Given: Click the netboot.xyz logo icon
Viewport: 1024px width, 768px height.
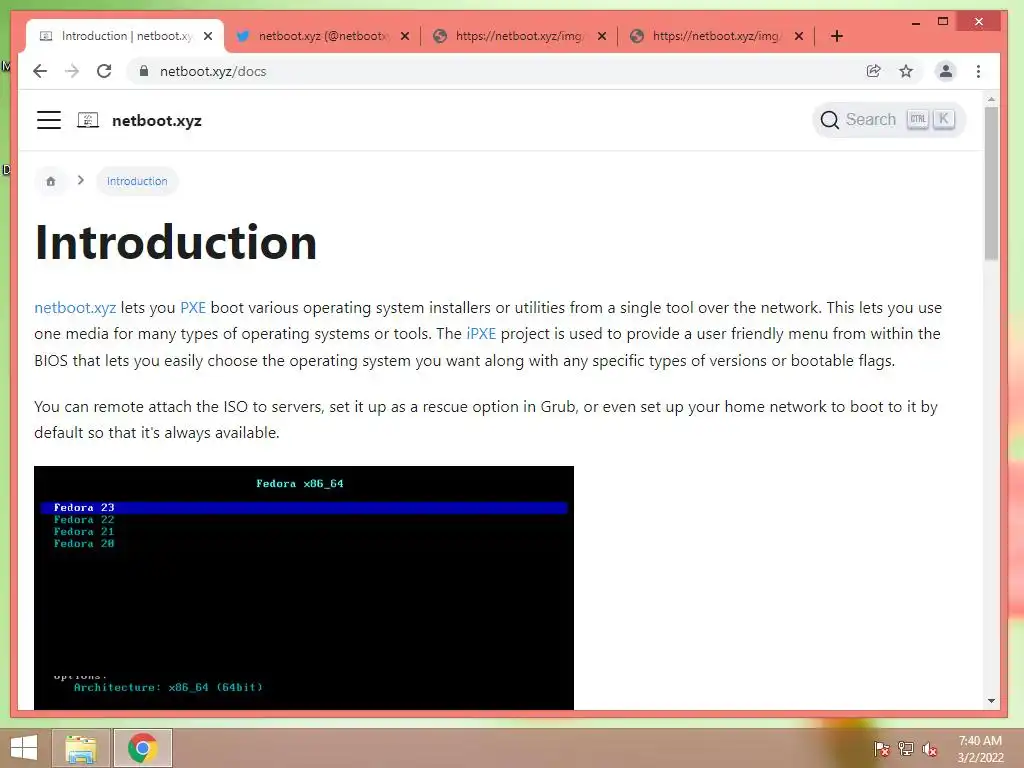Looking at the screenshot, I should (x=88, y=120).
